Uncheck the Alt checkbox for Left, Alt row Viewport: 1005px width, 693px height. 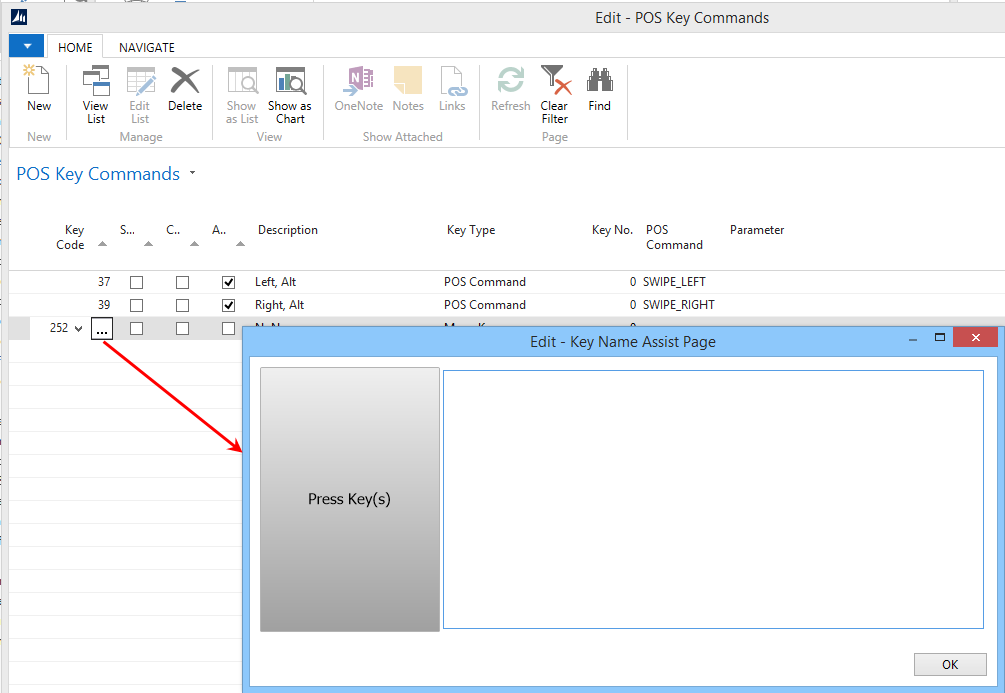tap(228, 282)
